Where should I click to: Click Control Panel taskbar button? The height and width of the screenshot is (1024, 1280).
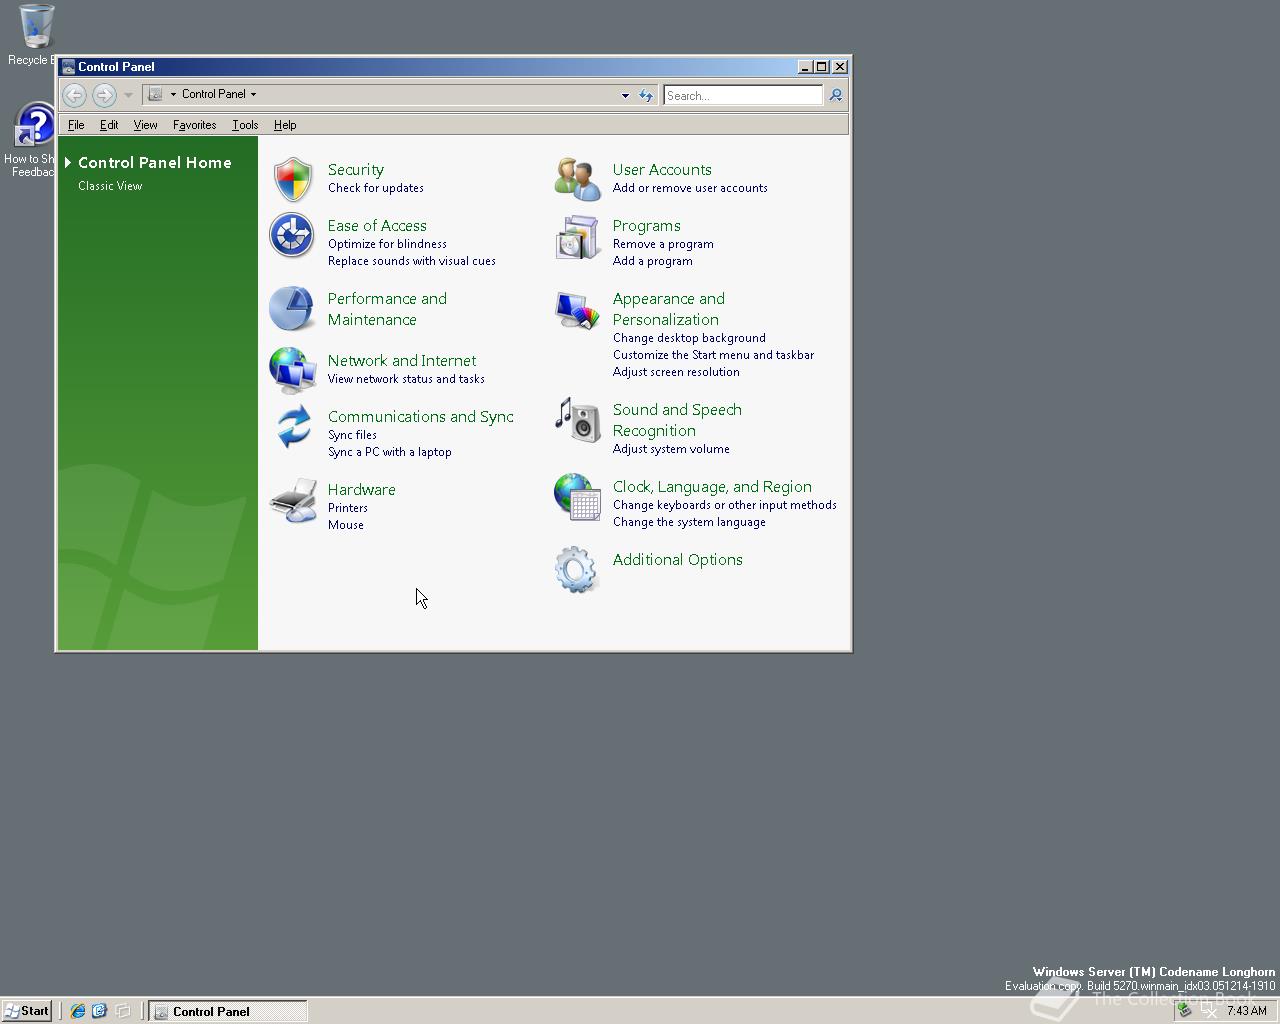pyautogui.click(x=228, y=1011)
